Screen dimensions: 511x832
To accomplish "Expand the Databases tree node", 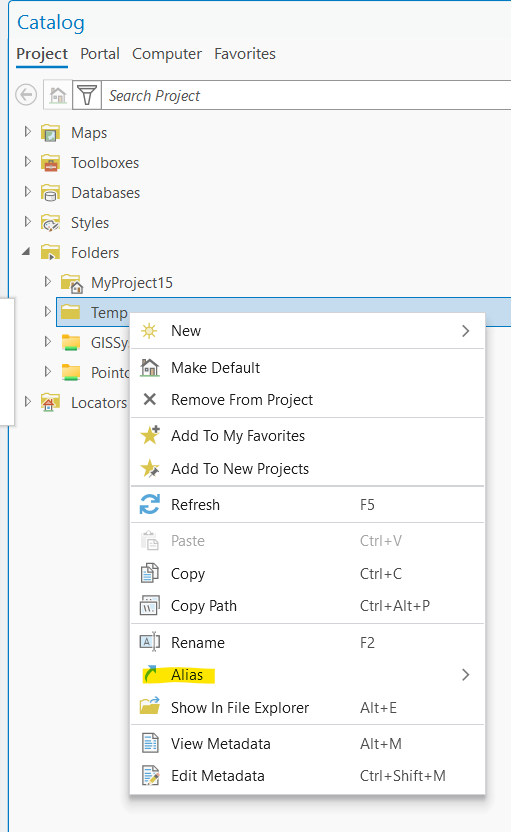I will (x=28, y=191).
